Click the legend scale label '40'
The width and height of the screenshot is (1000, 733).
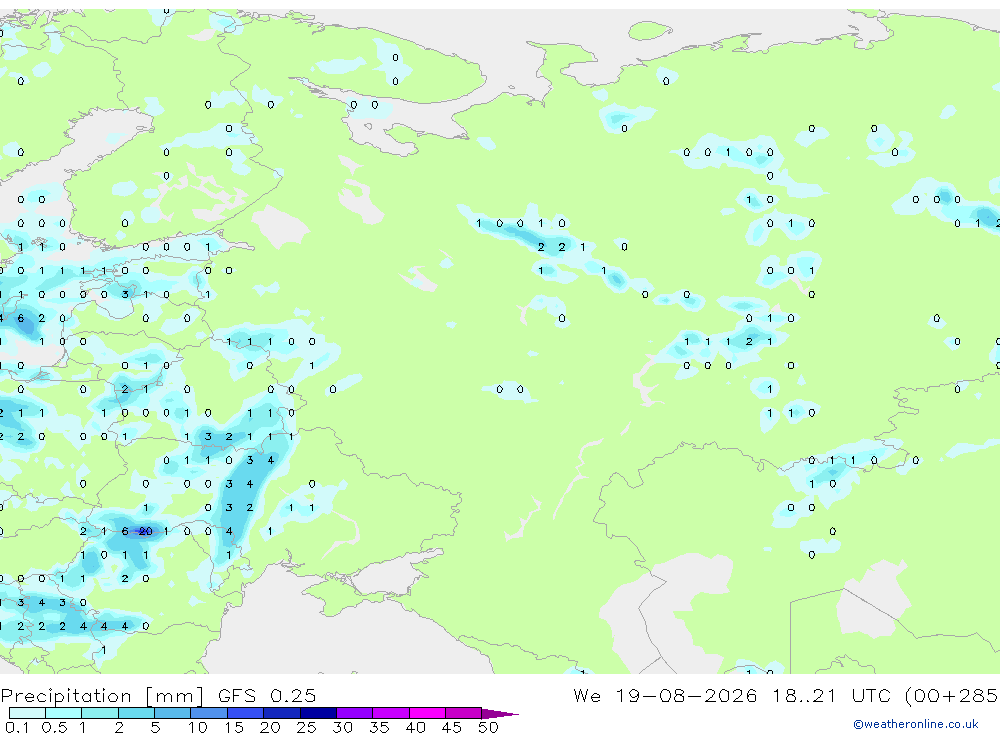[415, 727]
